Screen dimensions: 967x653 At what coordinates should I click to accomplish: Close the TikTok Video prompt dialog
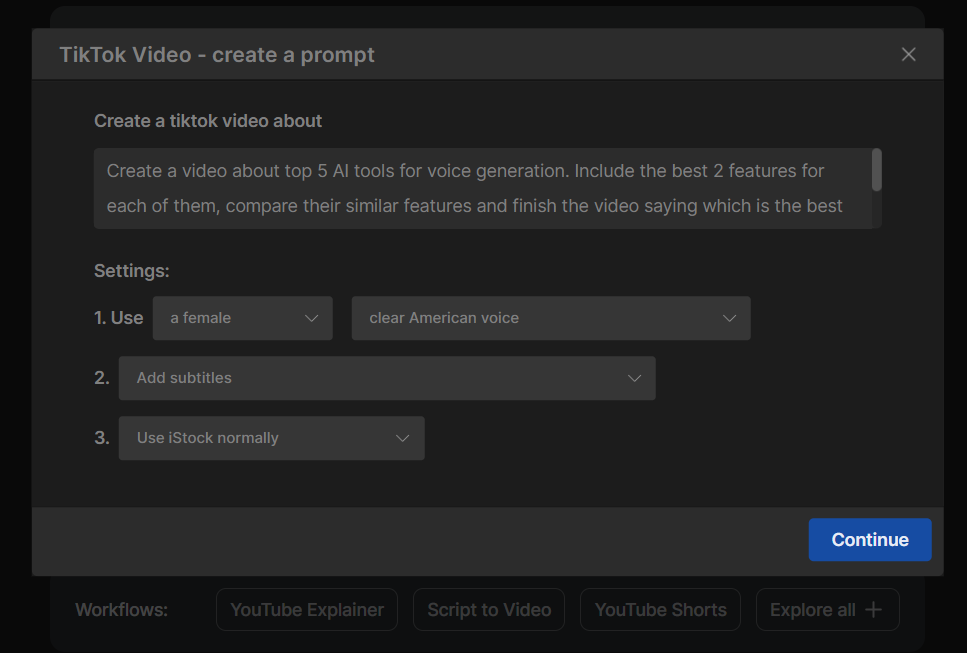pos(908,55)
